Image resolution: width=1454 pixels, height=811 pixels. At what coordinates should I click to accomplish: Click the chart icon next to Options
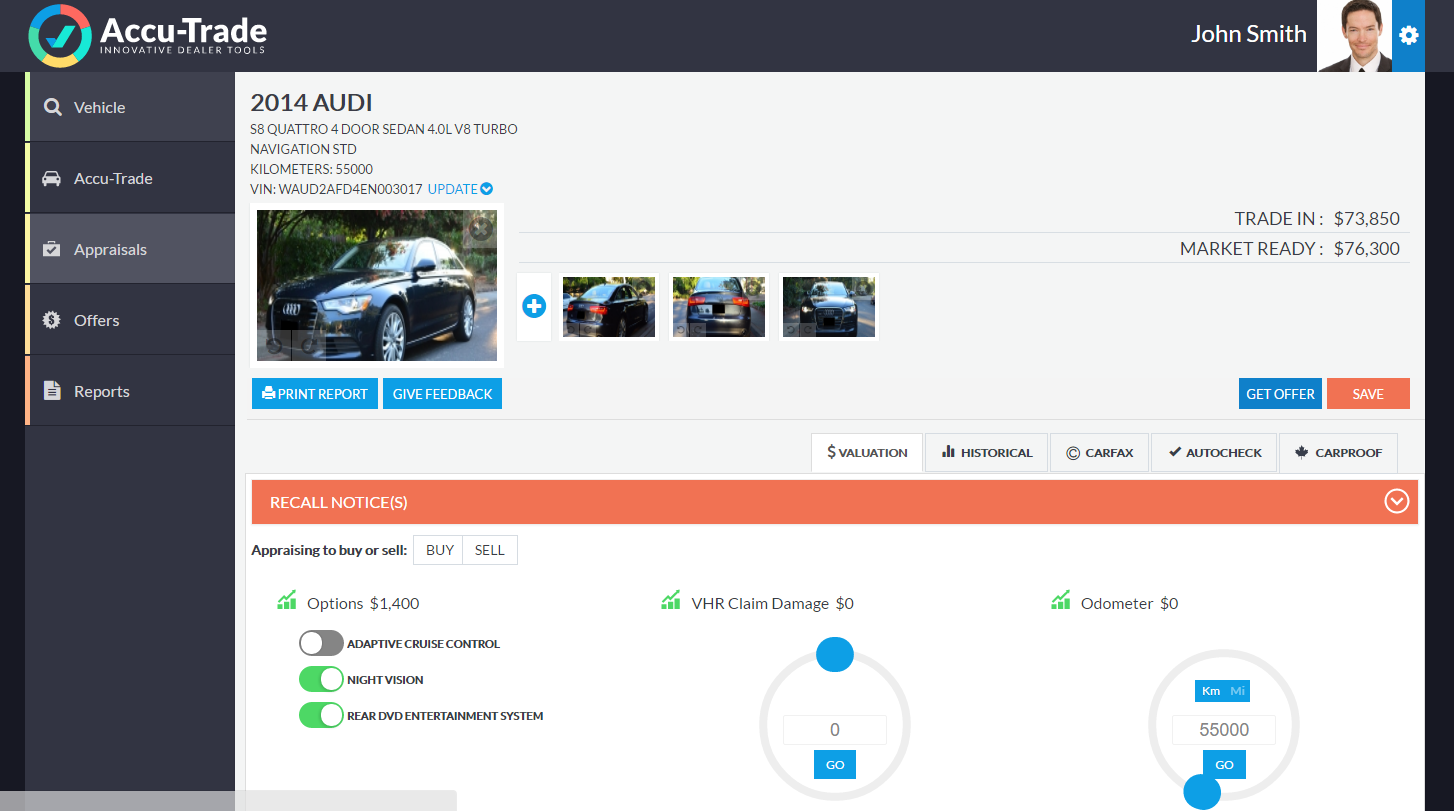[287, 601]
